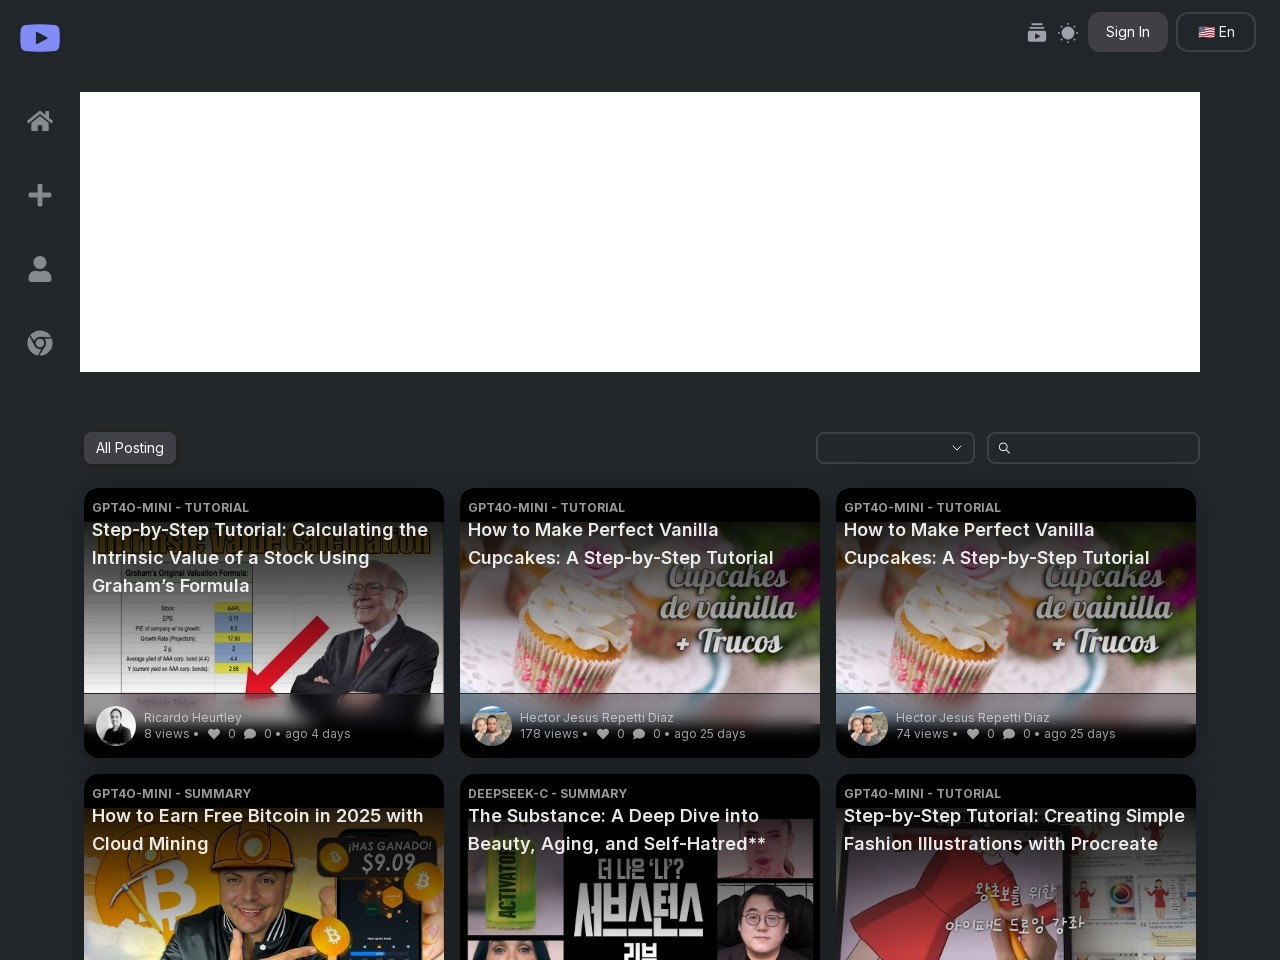
Task: Open Vanilla Cupcakes card with 74 views
Action: coord(1016,623)
